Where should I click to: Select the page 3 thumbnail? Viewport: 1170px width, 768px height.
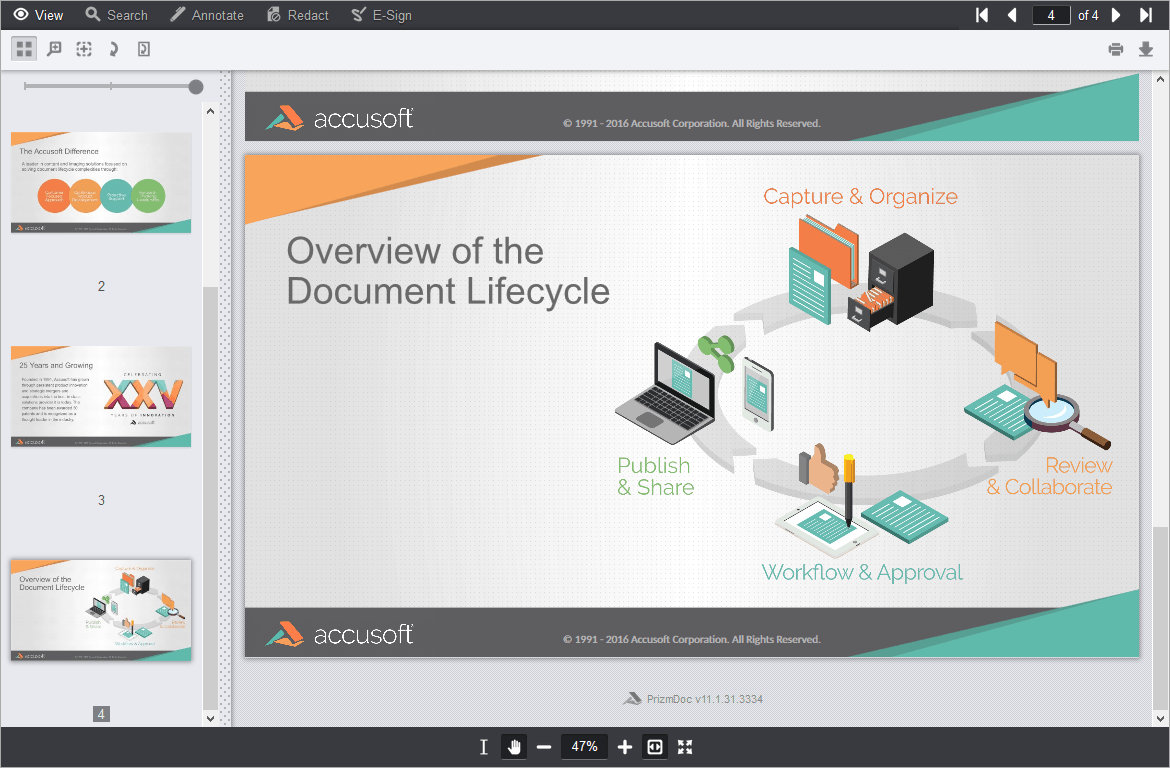[x=100, y=397]
